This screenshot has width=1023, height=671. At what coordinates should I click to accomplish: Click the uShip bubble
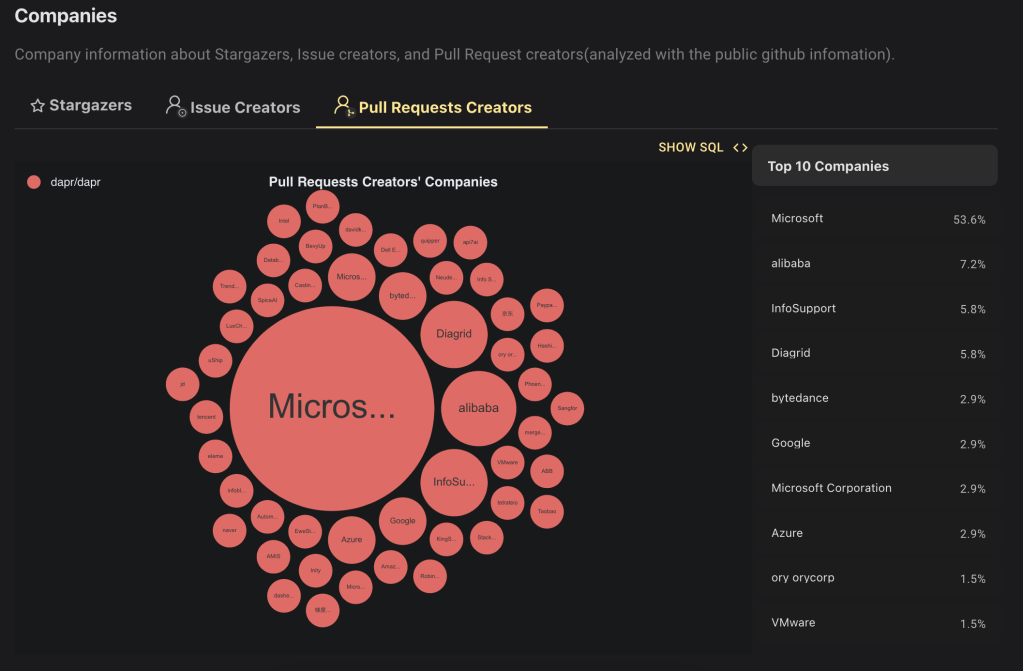(x=215, y=360)
